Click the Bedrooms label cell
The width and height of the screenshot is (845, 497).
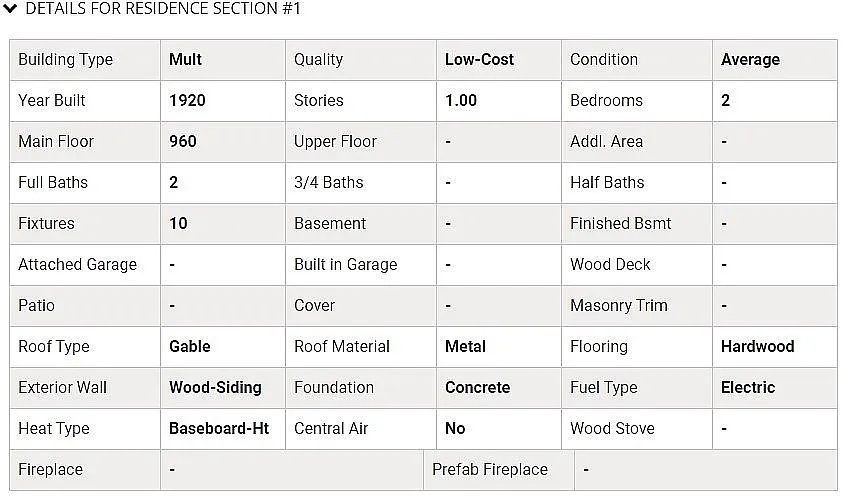(x=637, y=101)
